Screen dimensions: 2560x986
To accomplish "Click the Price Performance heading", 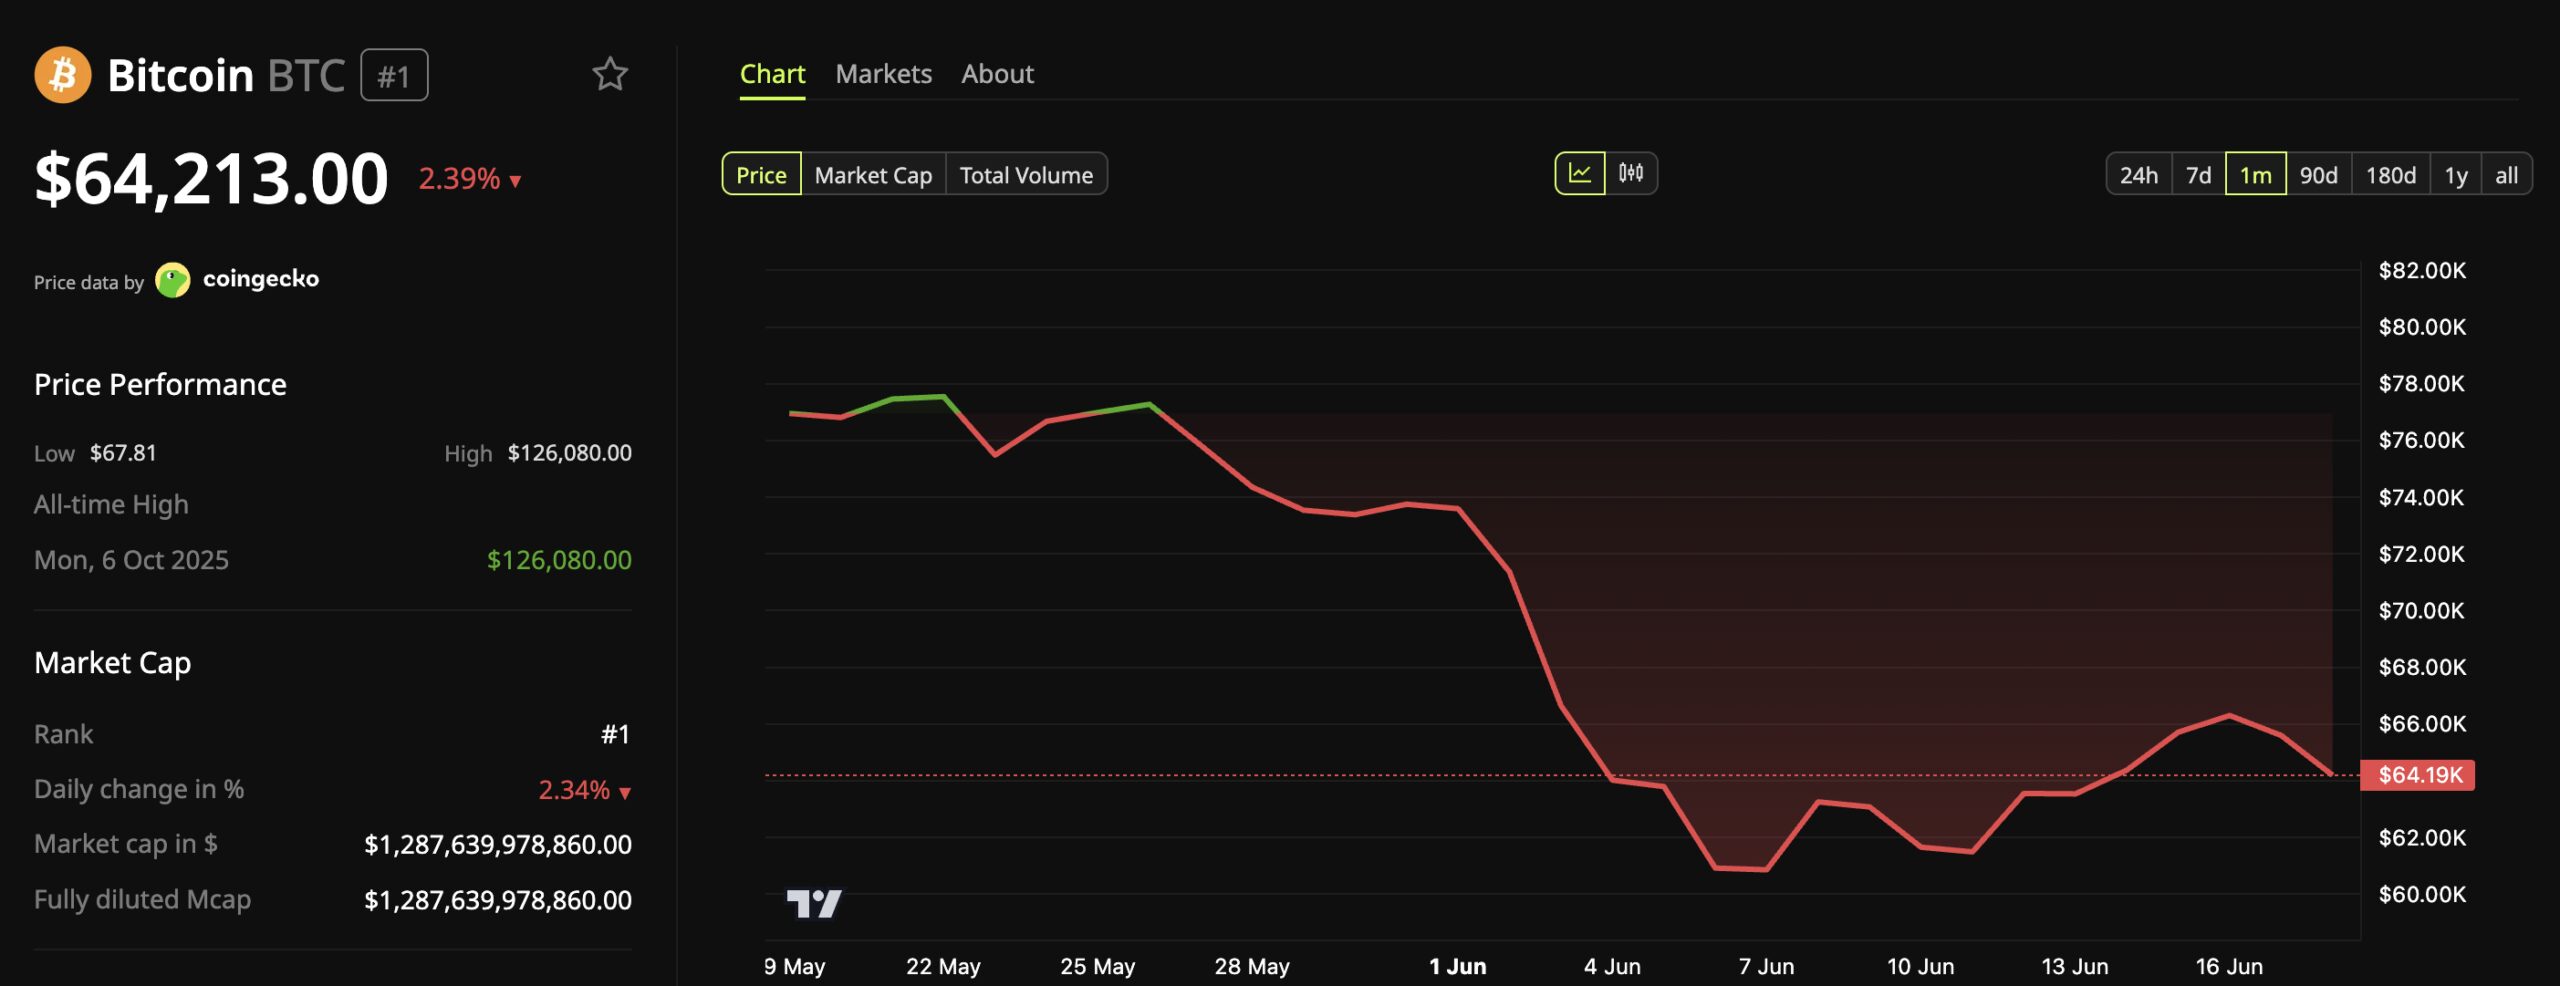I will pos(160,384).
